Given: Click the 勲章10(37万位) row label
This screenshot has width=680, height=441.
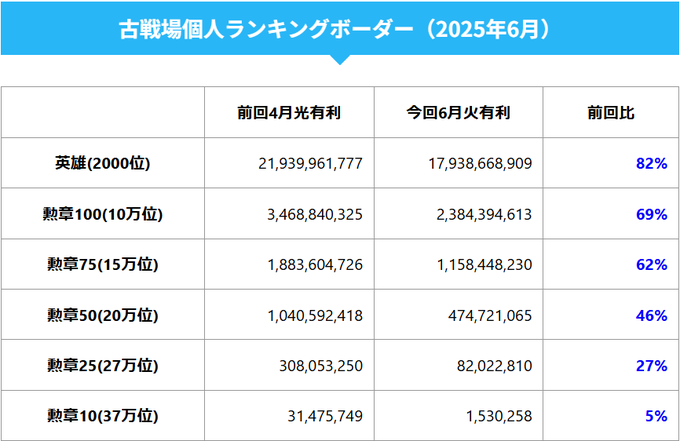Looking at the screenshot, I should point(103,416).
